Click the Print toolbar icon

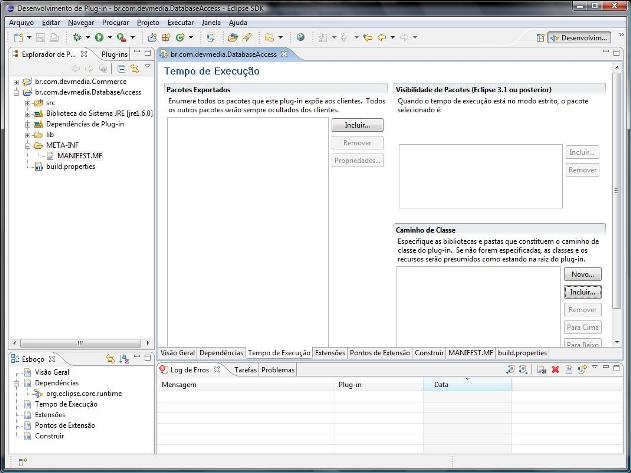click(x=54, y=38)
